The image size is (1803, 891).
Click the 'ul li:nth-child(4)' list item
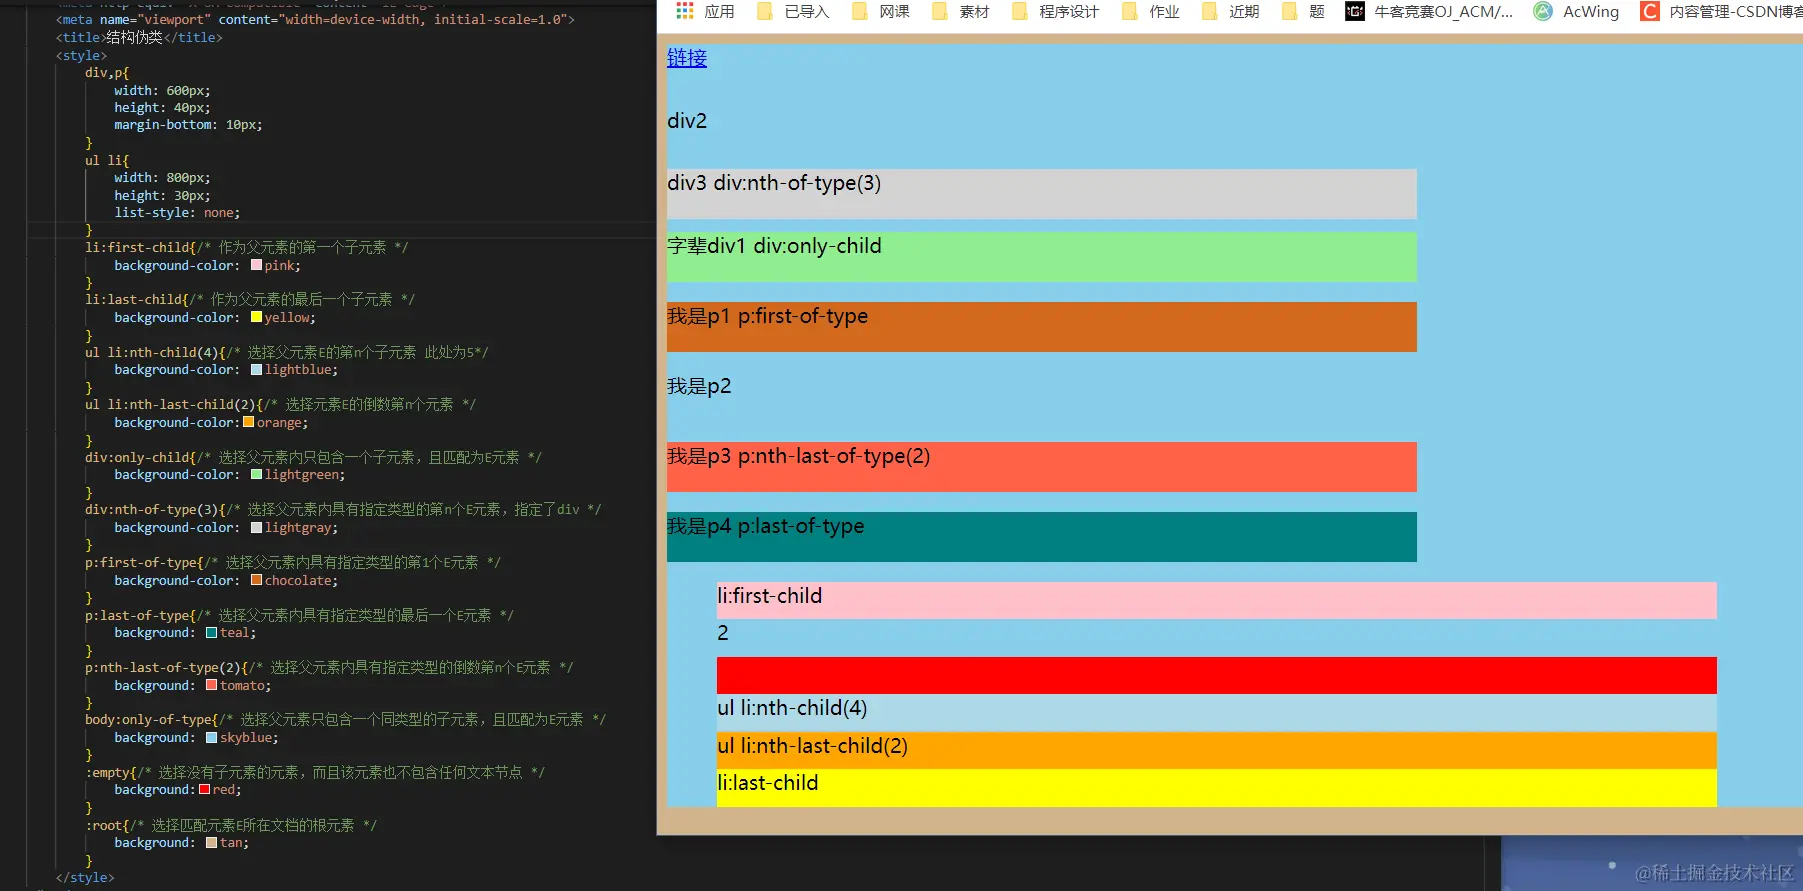pyautogui.click(x=1217, y=713)
